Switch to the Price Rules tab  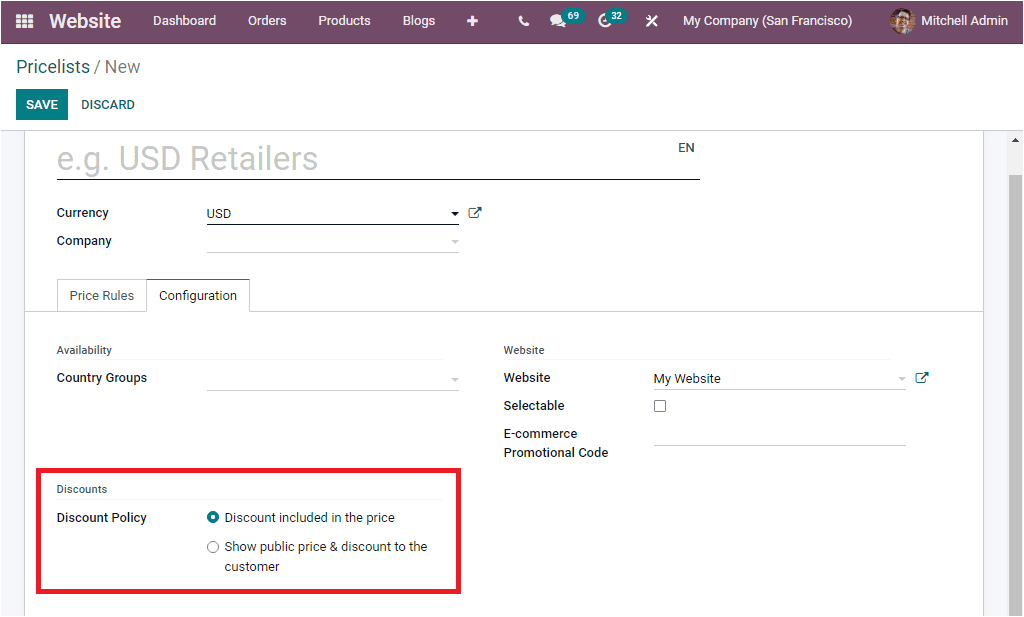coord(101,295)
